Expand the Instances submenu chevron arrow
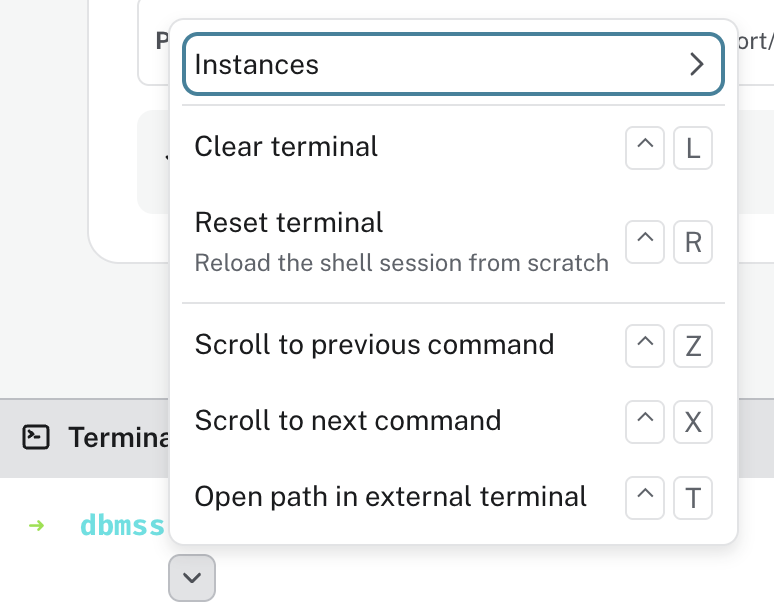The width and height of the screenshot is (774, 614). (697, 64)
